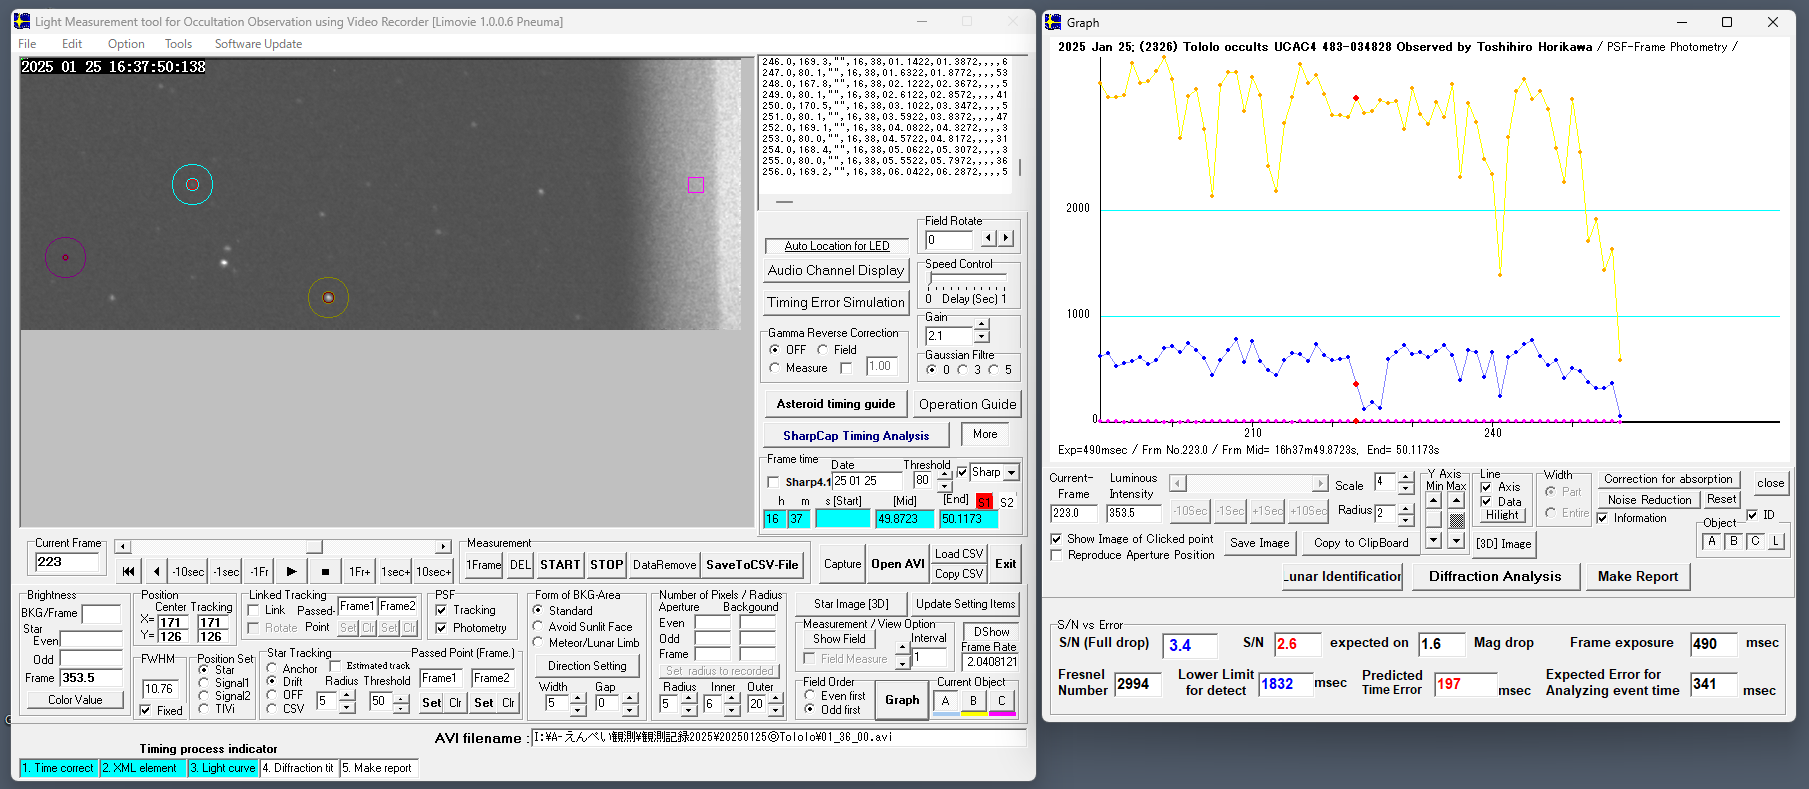
Task: Select the cyan circle star marker in video
Action: 192,185
